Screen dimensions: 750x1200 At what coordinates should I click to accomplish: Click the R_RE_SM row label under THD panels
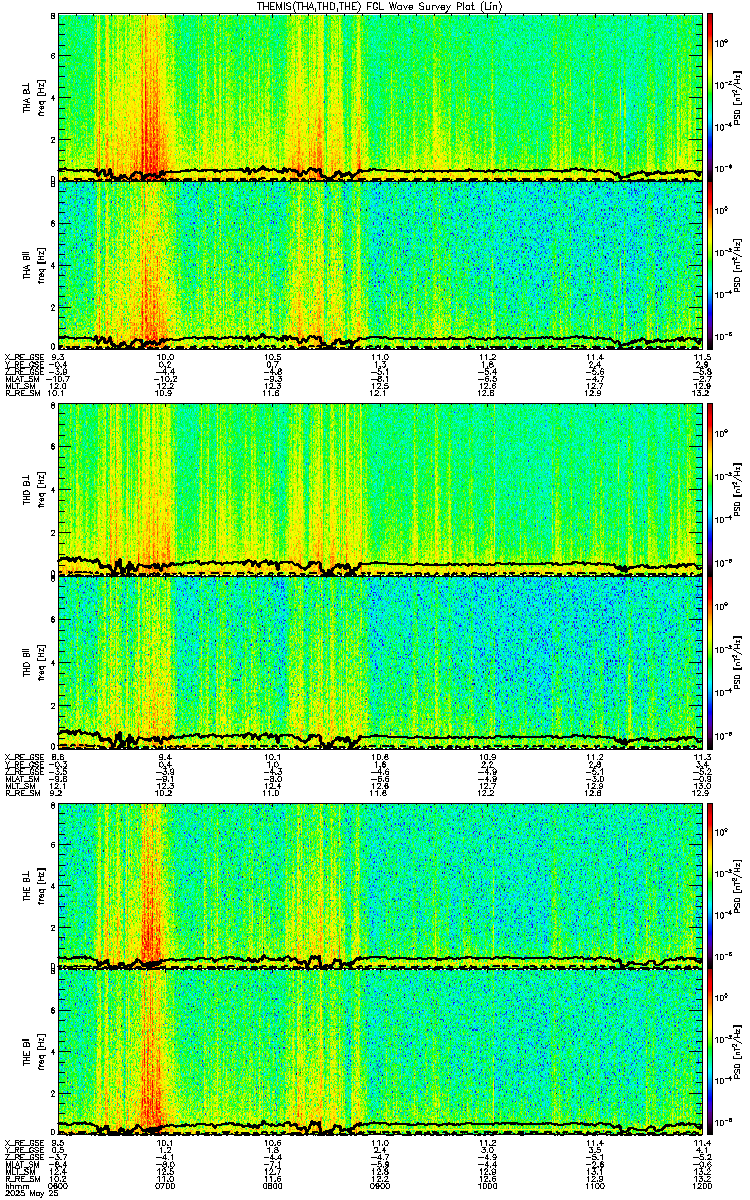click(x=21, y=791)
